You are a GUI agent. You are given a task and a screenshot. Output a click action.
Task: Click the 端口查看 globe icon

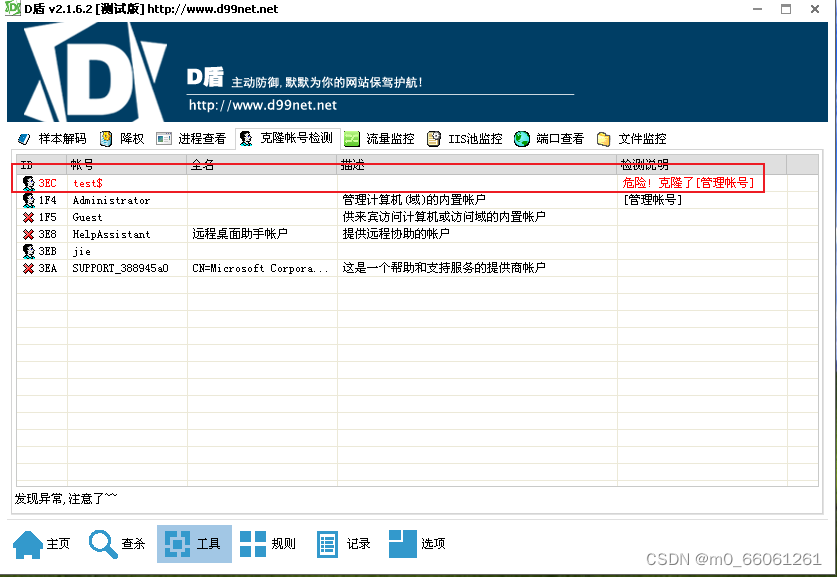pyautogui.click(x=522, y=139)
